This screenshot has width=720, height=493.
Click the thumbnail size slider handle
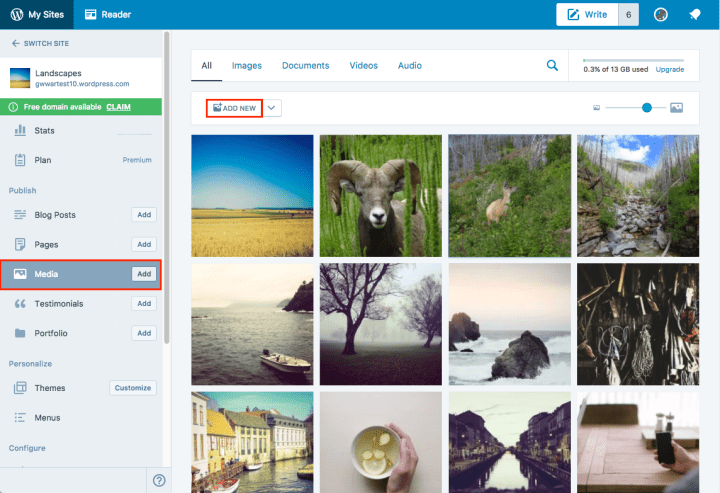point(647,107)
